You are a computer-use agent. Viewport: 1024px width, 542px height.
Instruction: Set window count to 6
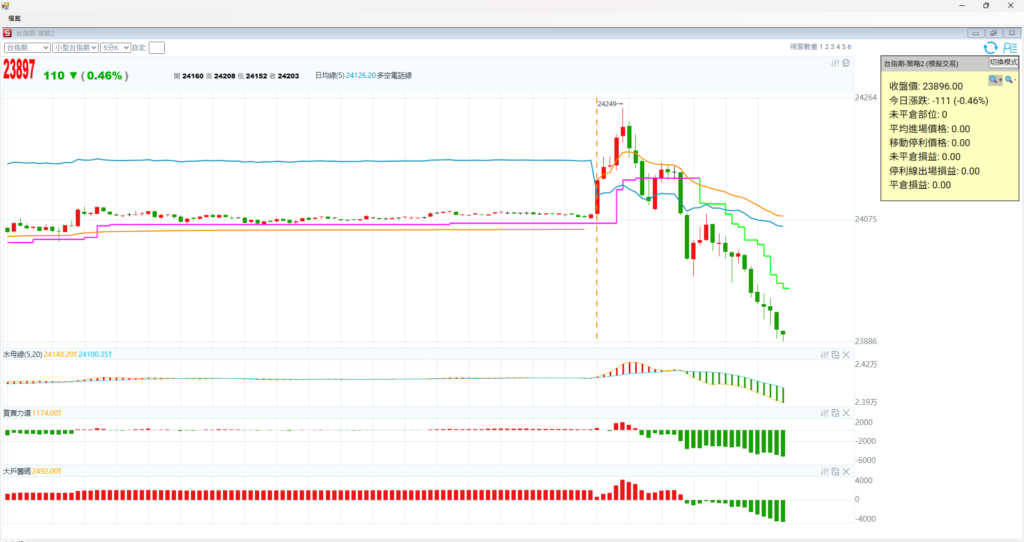point(850,47)
